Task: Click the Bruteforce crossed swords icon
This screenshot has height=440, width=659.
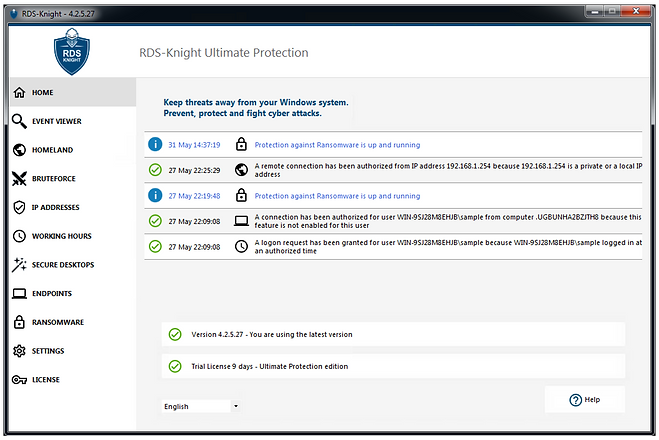Action: [19, 179]
